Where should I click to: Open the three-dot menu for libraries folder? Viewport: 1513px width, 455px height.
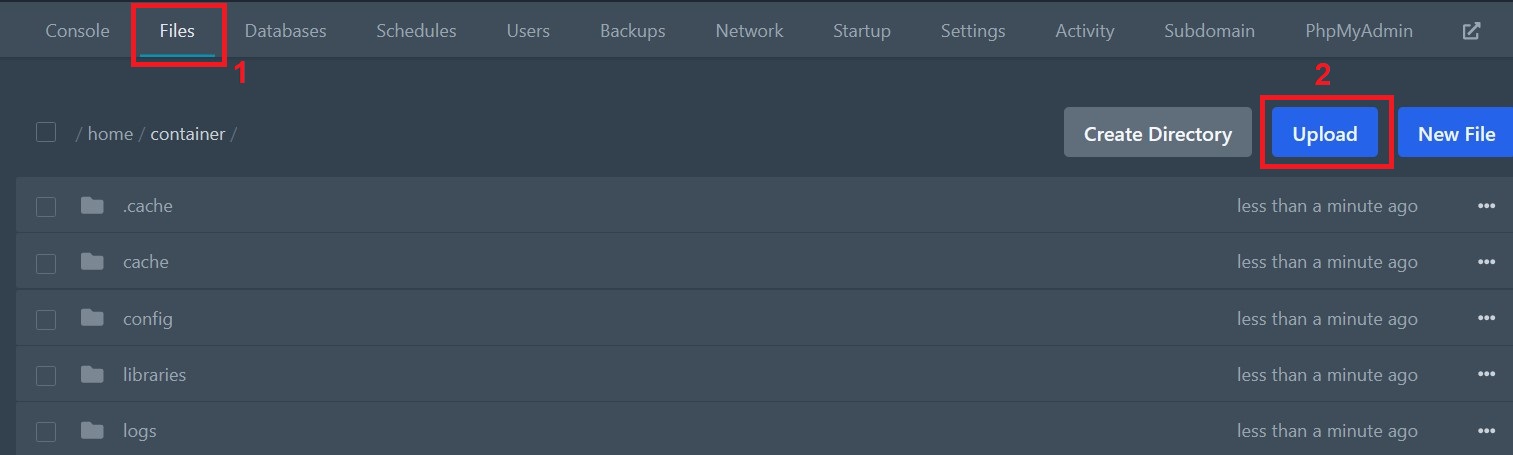[1486, 375]
